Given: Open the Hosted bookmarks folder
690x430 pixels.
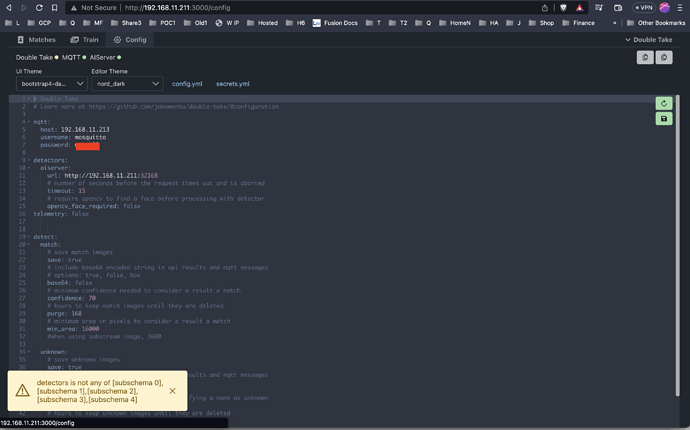Looking at the screenshot, I should [x=262, y=23].
